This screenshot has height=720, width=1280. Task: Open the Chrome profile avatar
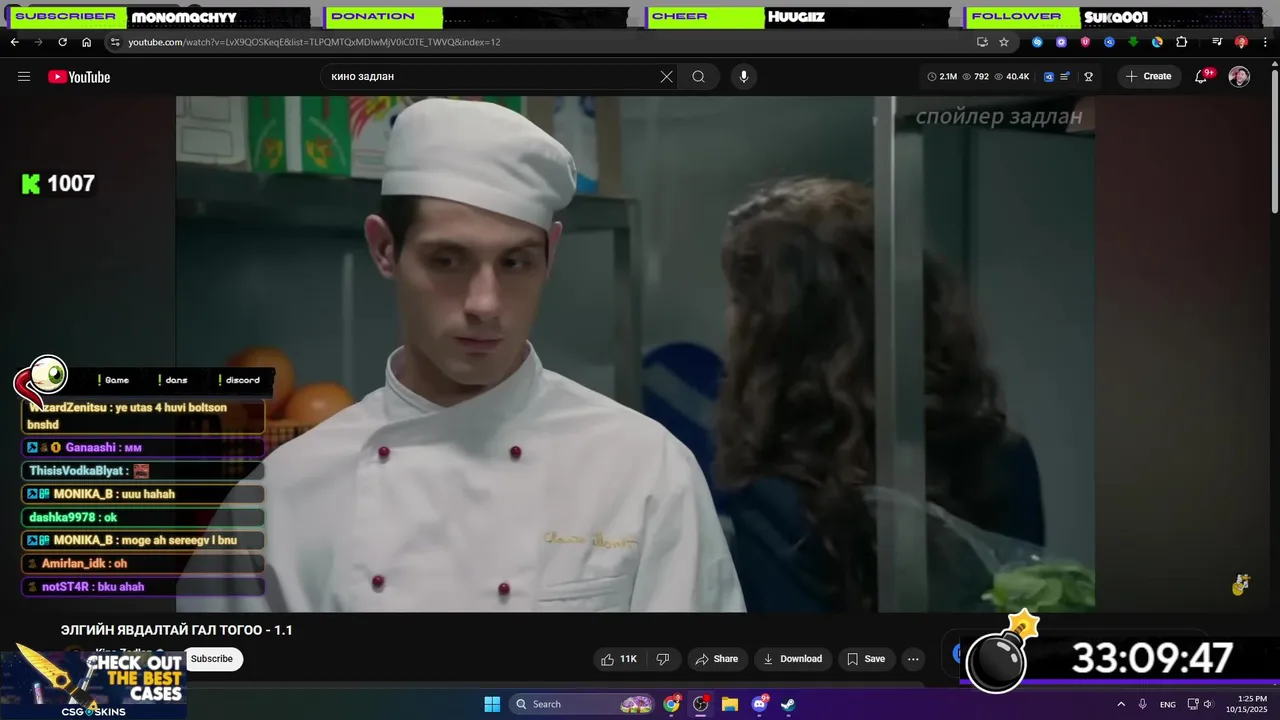1241,42
